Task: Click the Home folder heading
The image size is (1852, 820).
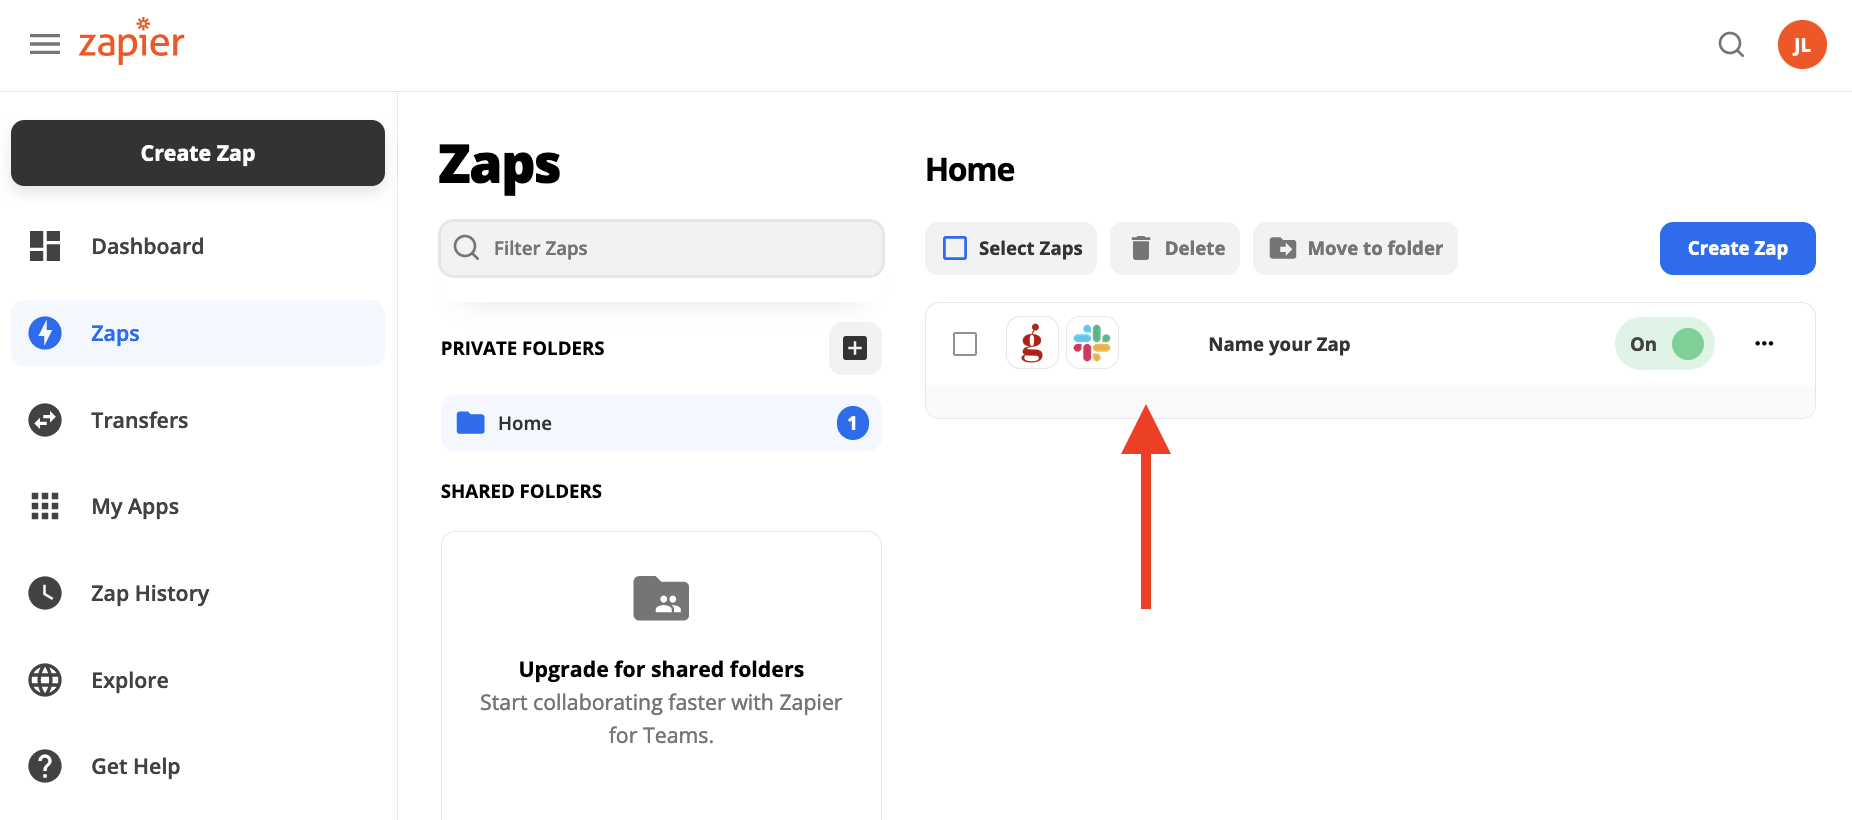Action: (970, 170)
